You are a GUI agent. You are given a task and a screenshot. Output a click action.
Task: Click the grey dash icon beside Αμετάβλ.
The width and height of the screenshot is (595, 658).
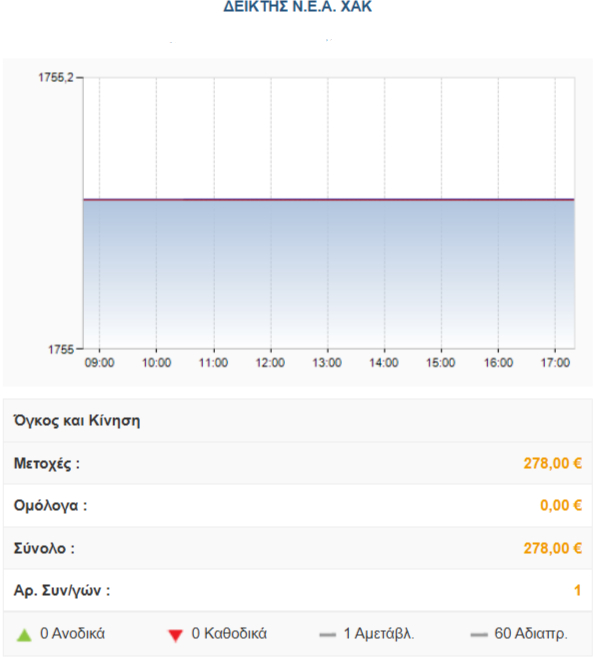click(x=327, y=635)
